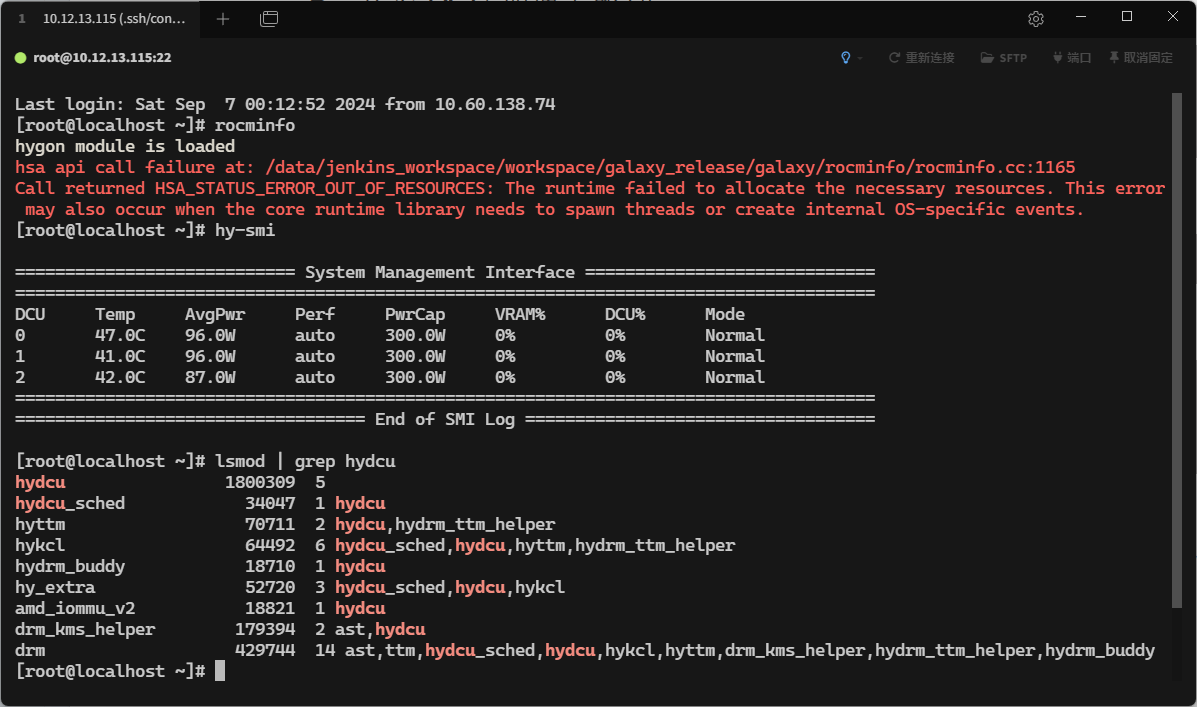Expand the small arrow beside the lightbulb
The height and width of the screenshot is (707, 1197).
coord(860,58)
